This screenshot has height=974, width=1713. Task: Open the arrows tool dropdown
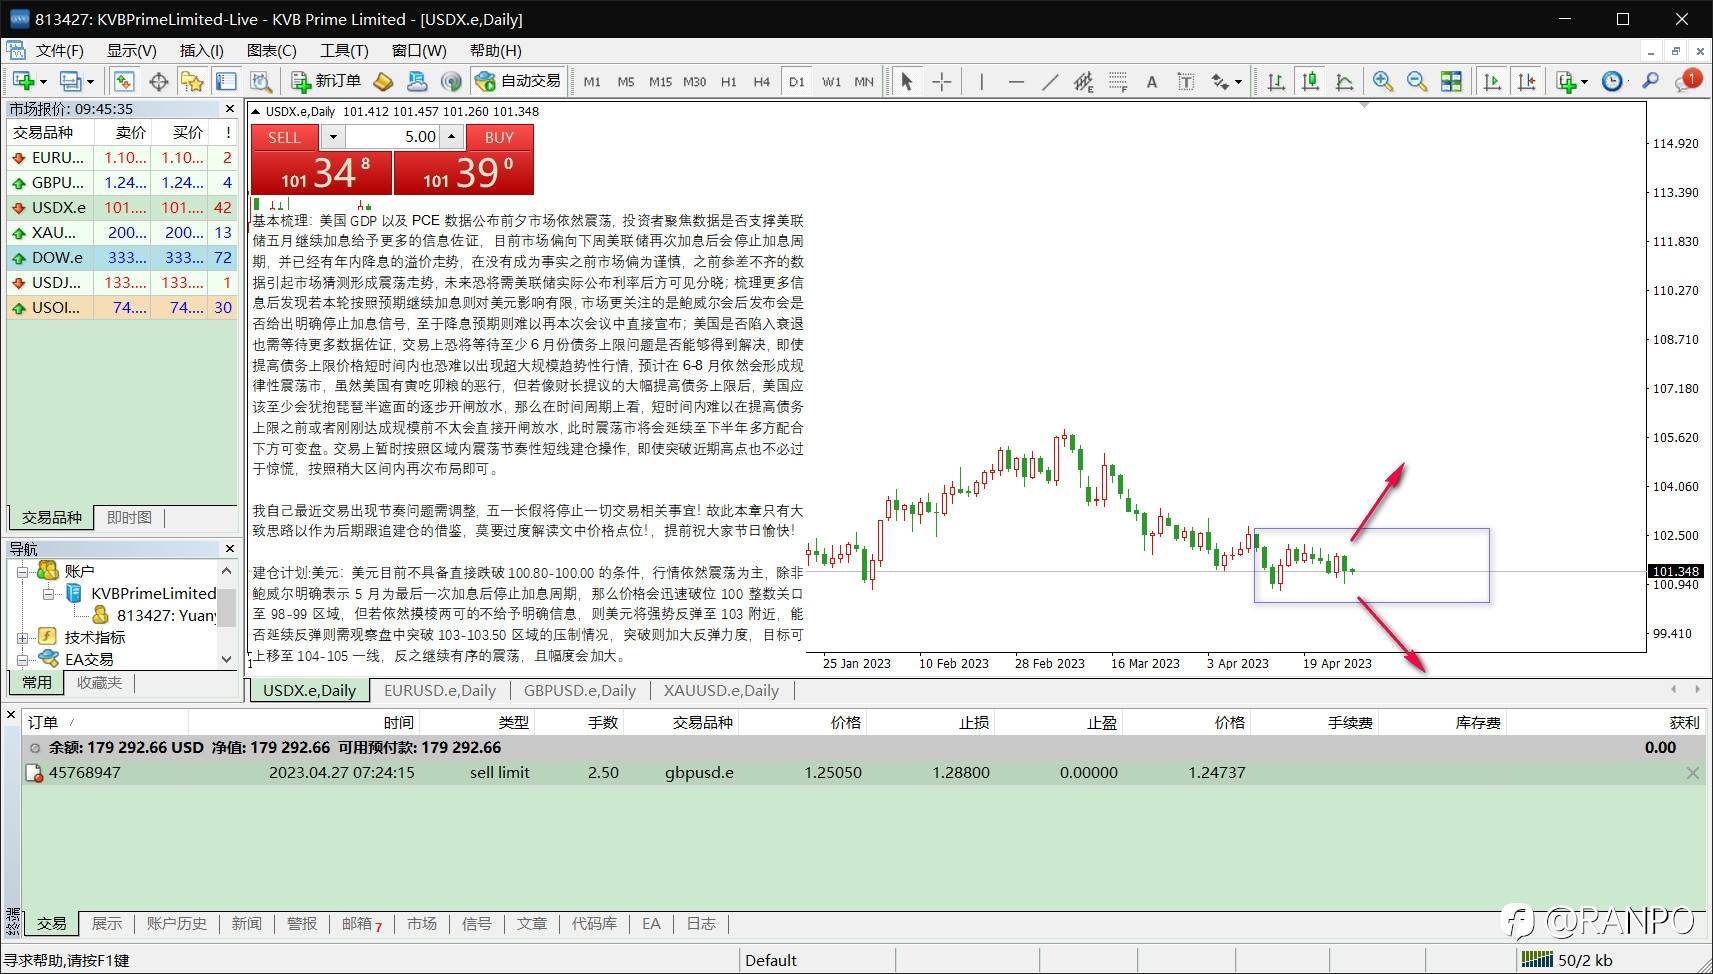1239,82
